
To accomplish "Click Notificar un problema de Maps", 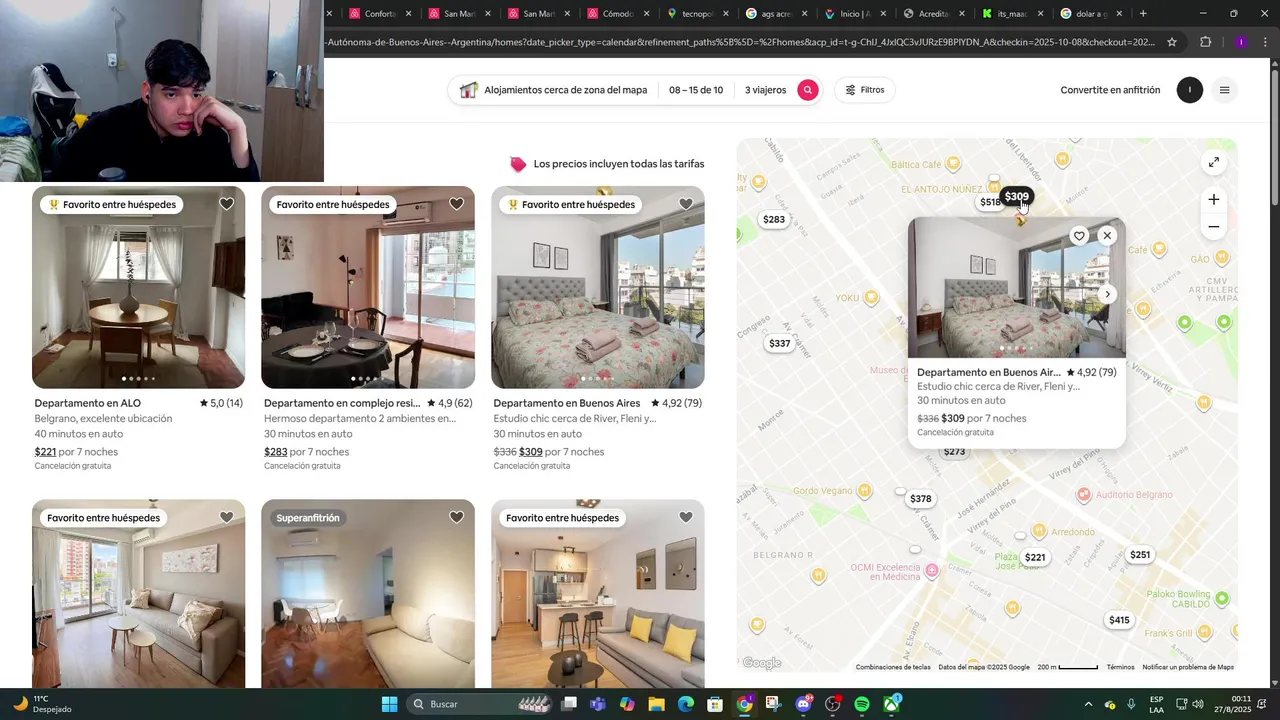I will coord(1188,667).
